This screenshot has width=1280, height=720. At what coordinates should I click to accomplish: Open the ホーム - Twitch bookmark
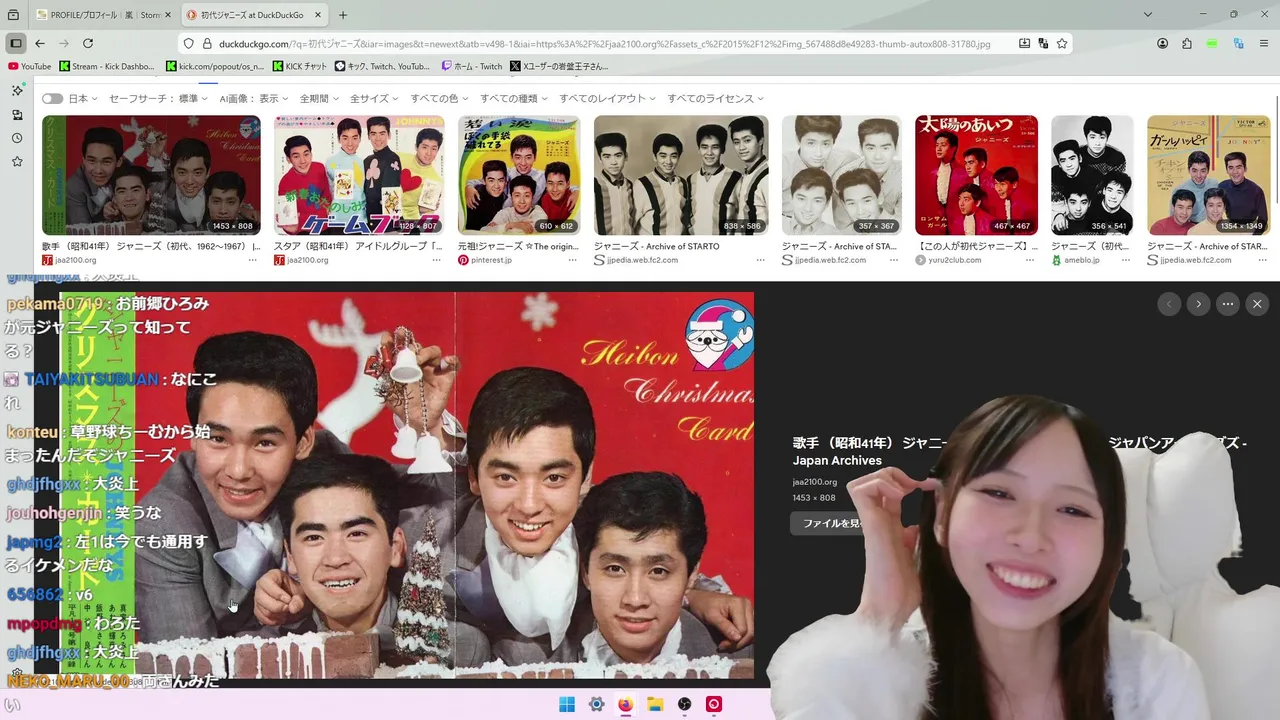(x=472, y=66)
